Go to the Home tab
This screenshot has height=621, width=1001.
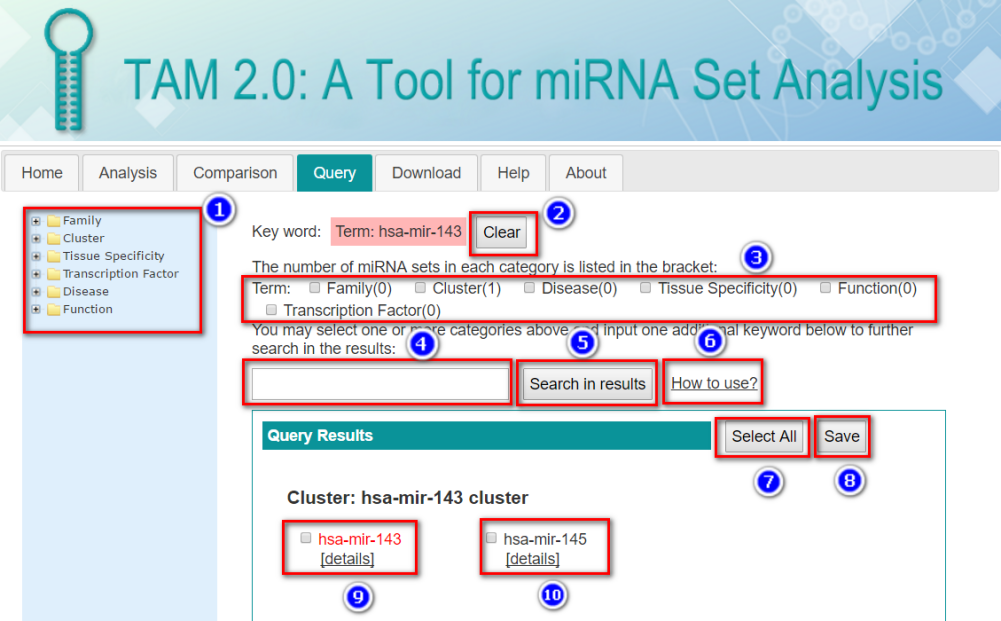pyautogui.click(x=41, y=173)
